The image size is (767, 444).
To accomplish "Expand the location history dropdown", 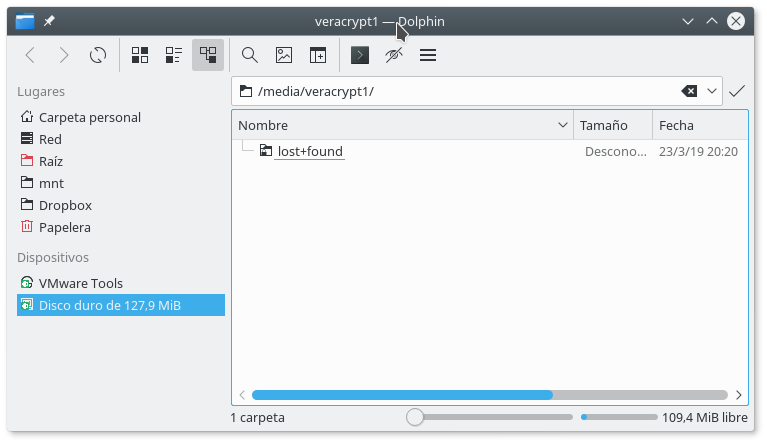I will pyautogui.click(x=712, y=91).
